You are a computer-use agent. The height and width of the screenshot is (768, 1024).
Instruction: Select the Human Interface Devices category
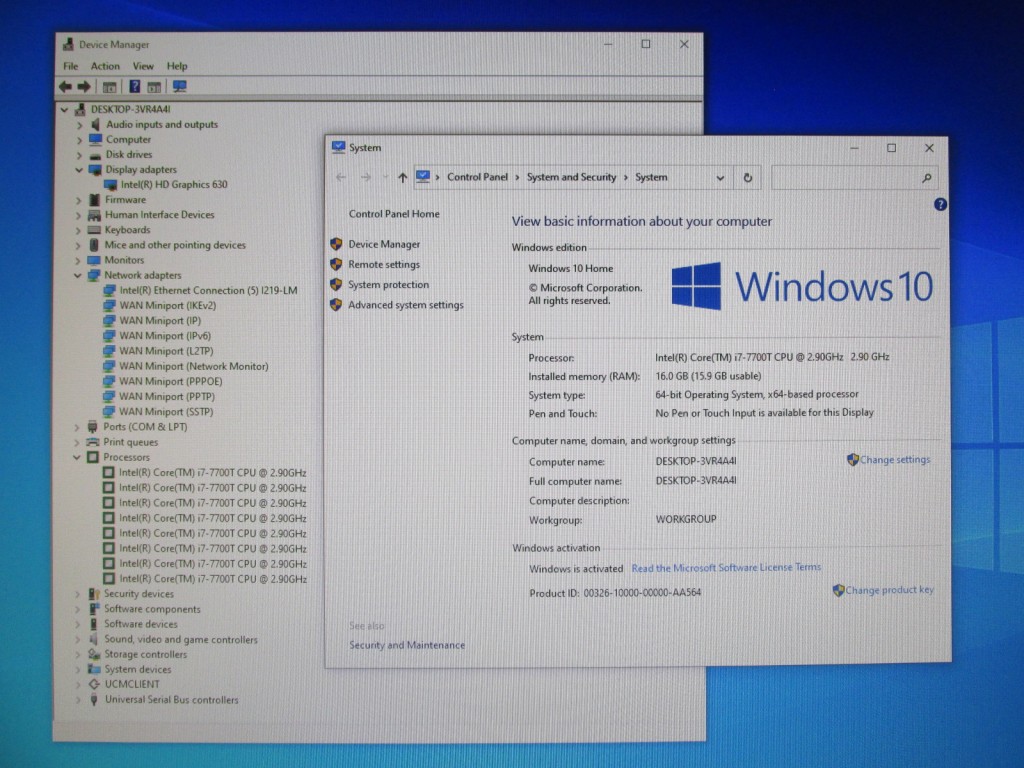[159, 215]
